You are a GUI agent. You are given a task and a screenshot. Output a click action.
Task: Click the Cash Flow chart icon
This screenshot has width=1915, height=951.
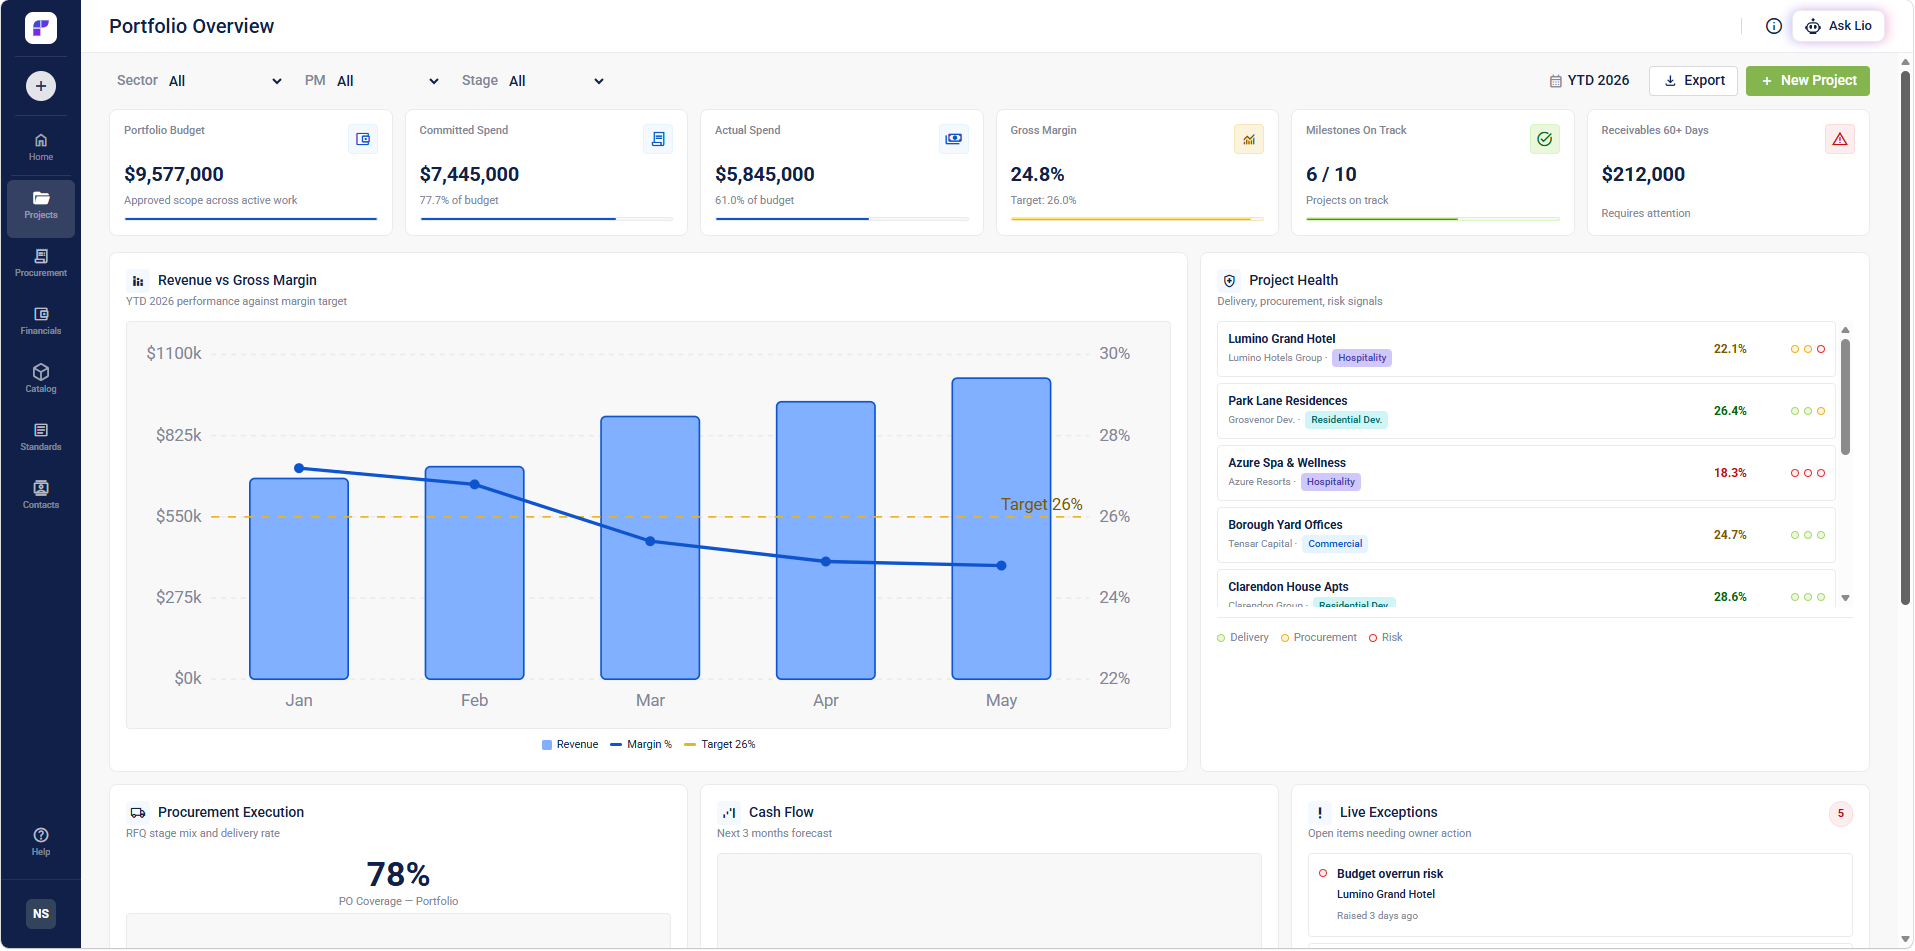tap(729, 813)
